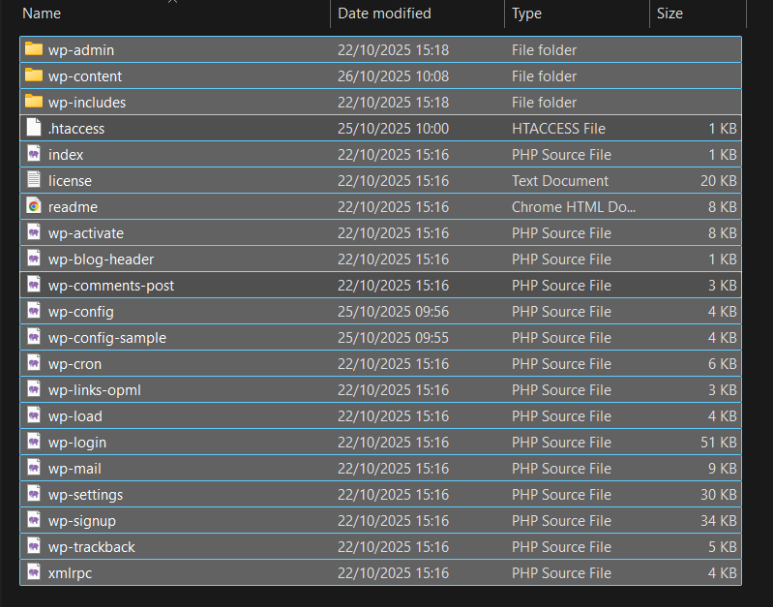Select the wp-config-sample file entry
The height and width of the screenshot is (607, 773).
(x=107, y=338)
